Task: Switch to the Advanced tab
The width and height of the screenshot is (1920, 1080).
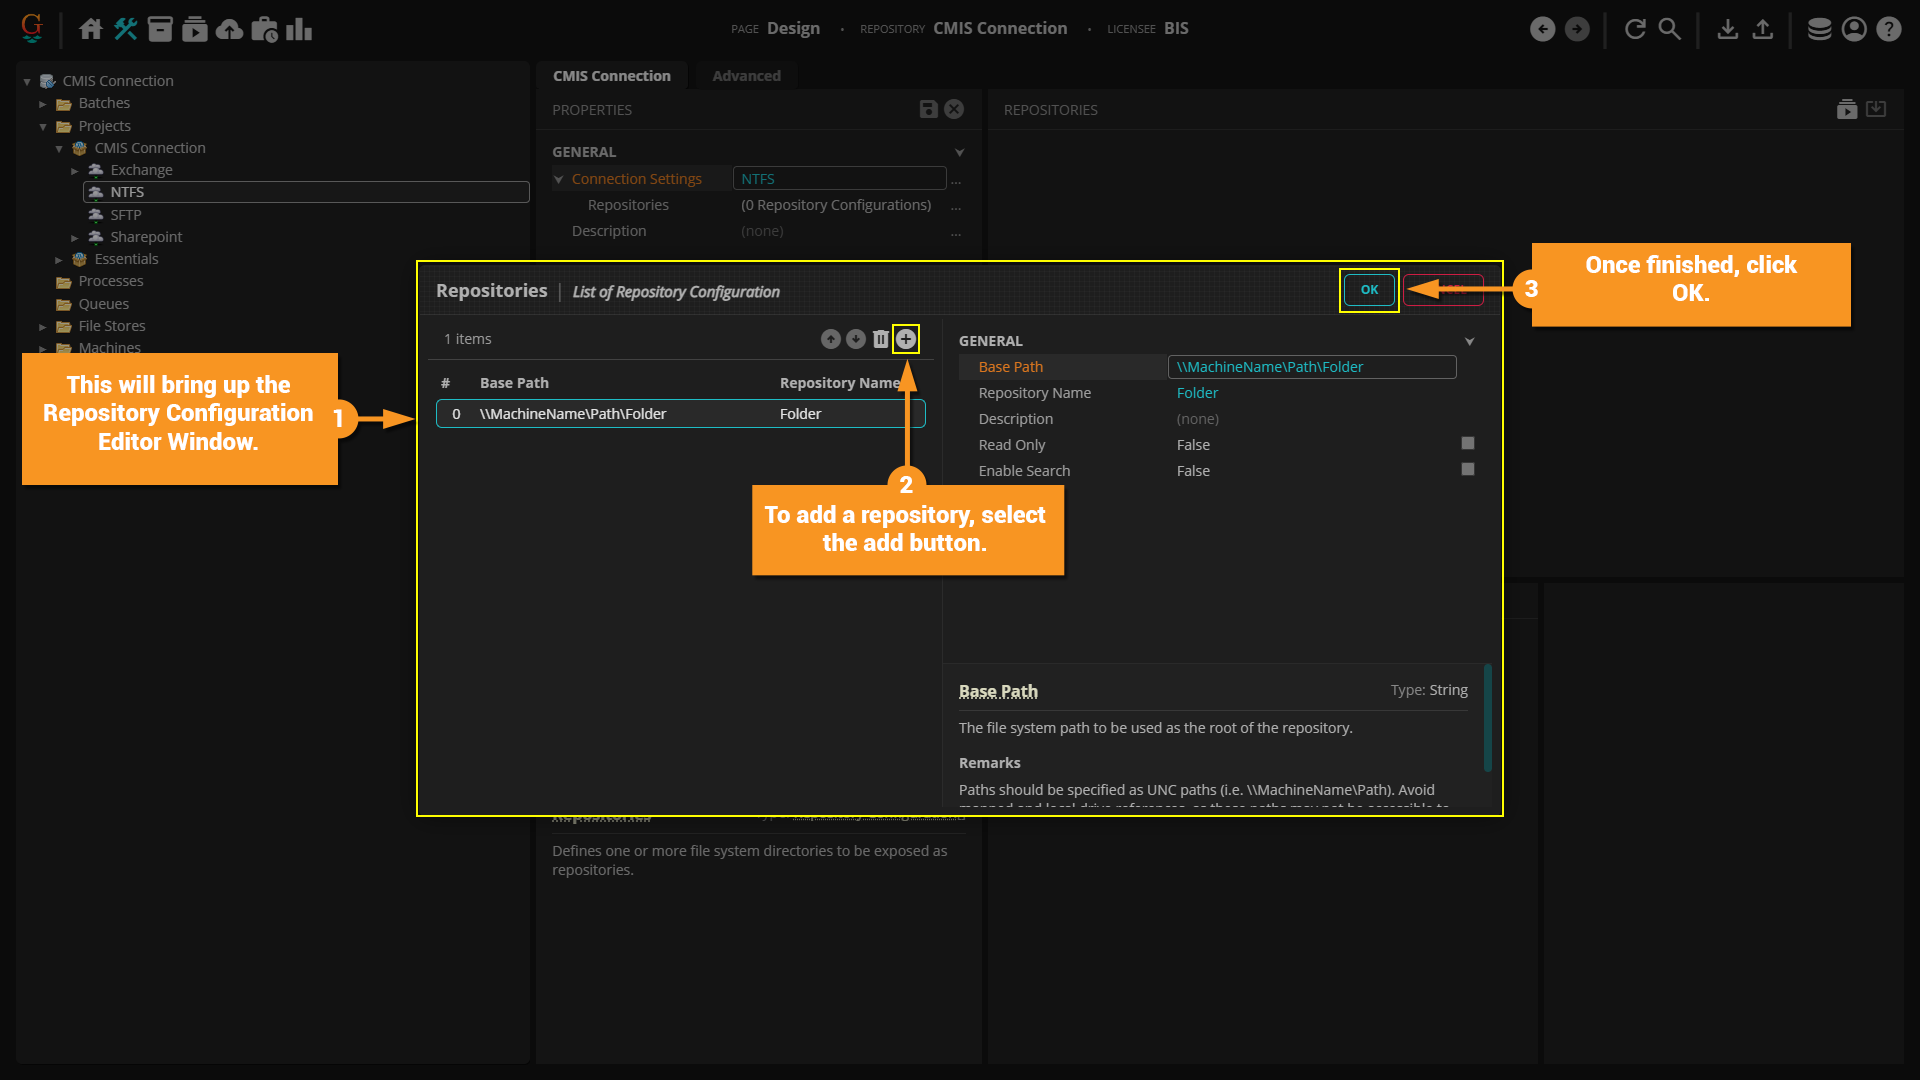Action: tap(746, 76)
